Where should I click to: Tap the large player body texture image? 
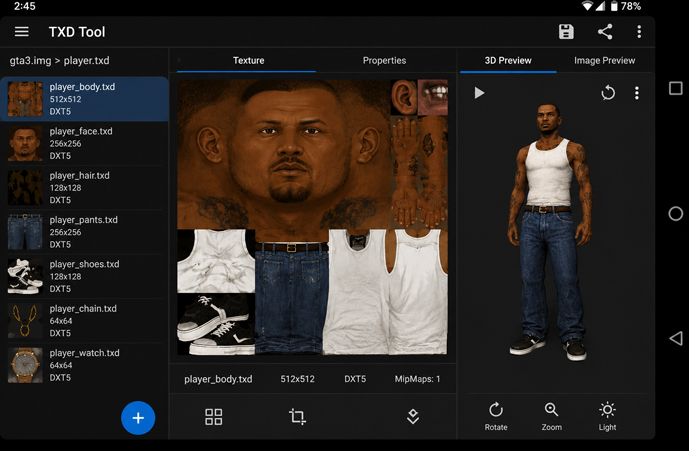point(312,217)
